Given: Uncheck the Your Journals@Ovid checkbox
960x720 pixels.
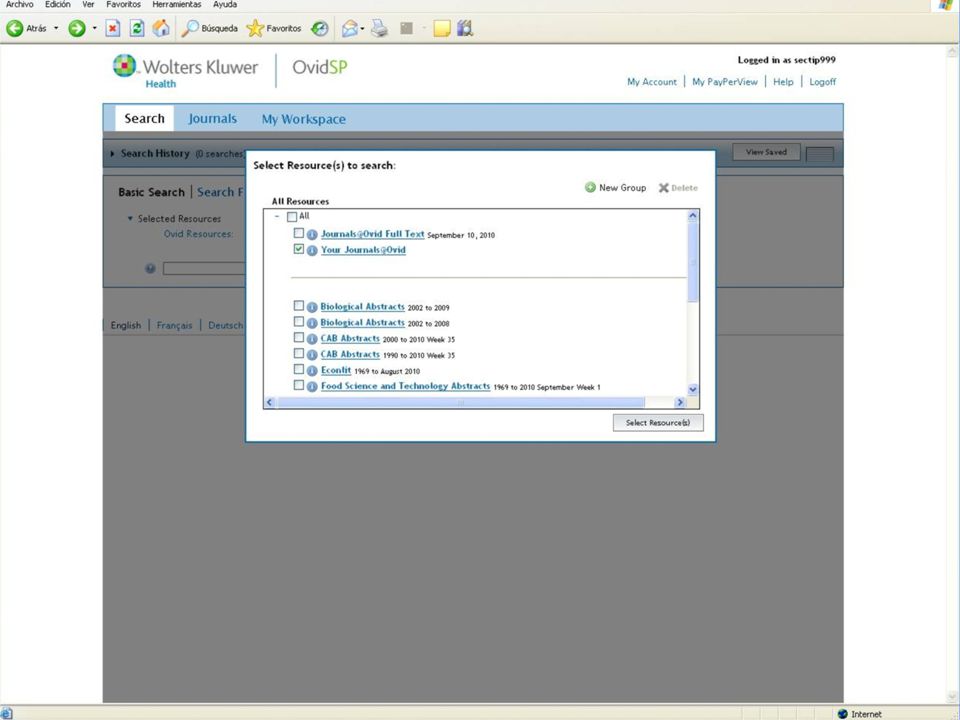Looking at the screenshot, I should tap(299, 249).
